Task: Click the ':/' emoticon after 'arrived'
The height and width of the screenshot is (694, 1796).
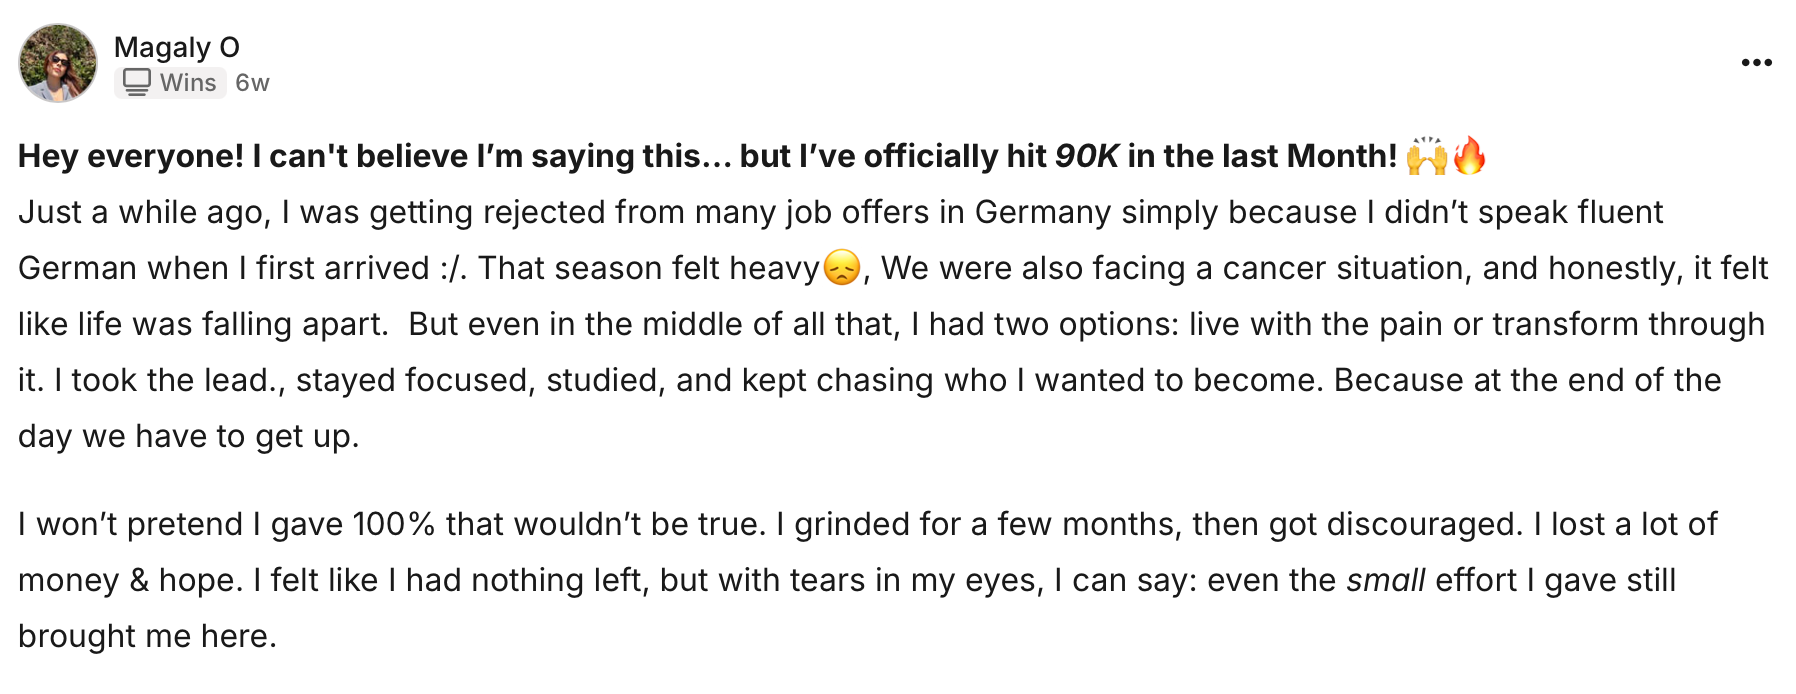Action: click(x=453, y=268)
